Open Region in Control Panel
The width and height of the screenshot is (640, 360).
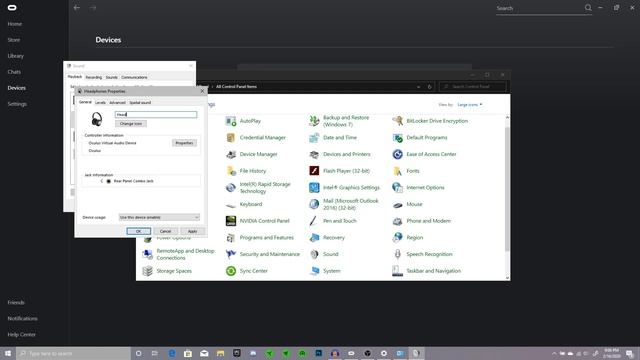click(x=407, y=238)
